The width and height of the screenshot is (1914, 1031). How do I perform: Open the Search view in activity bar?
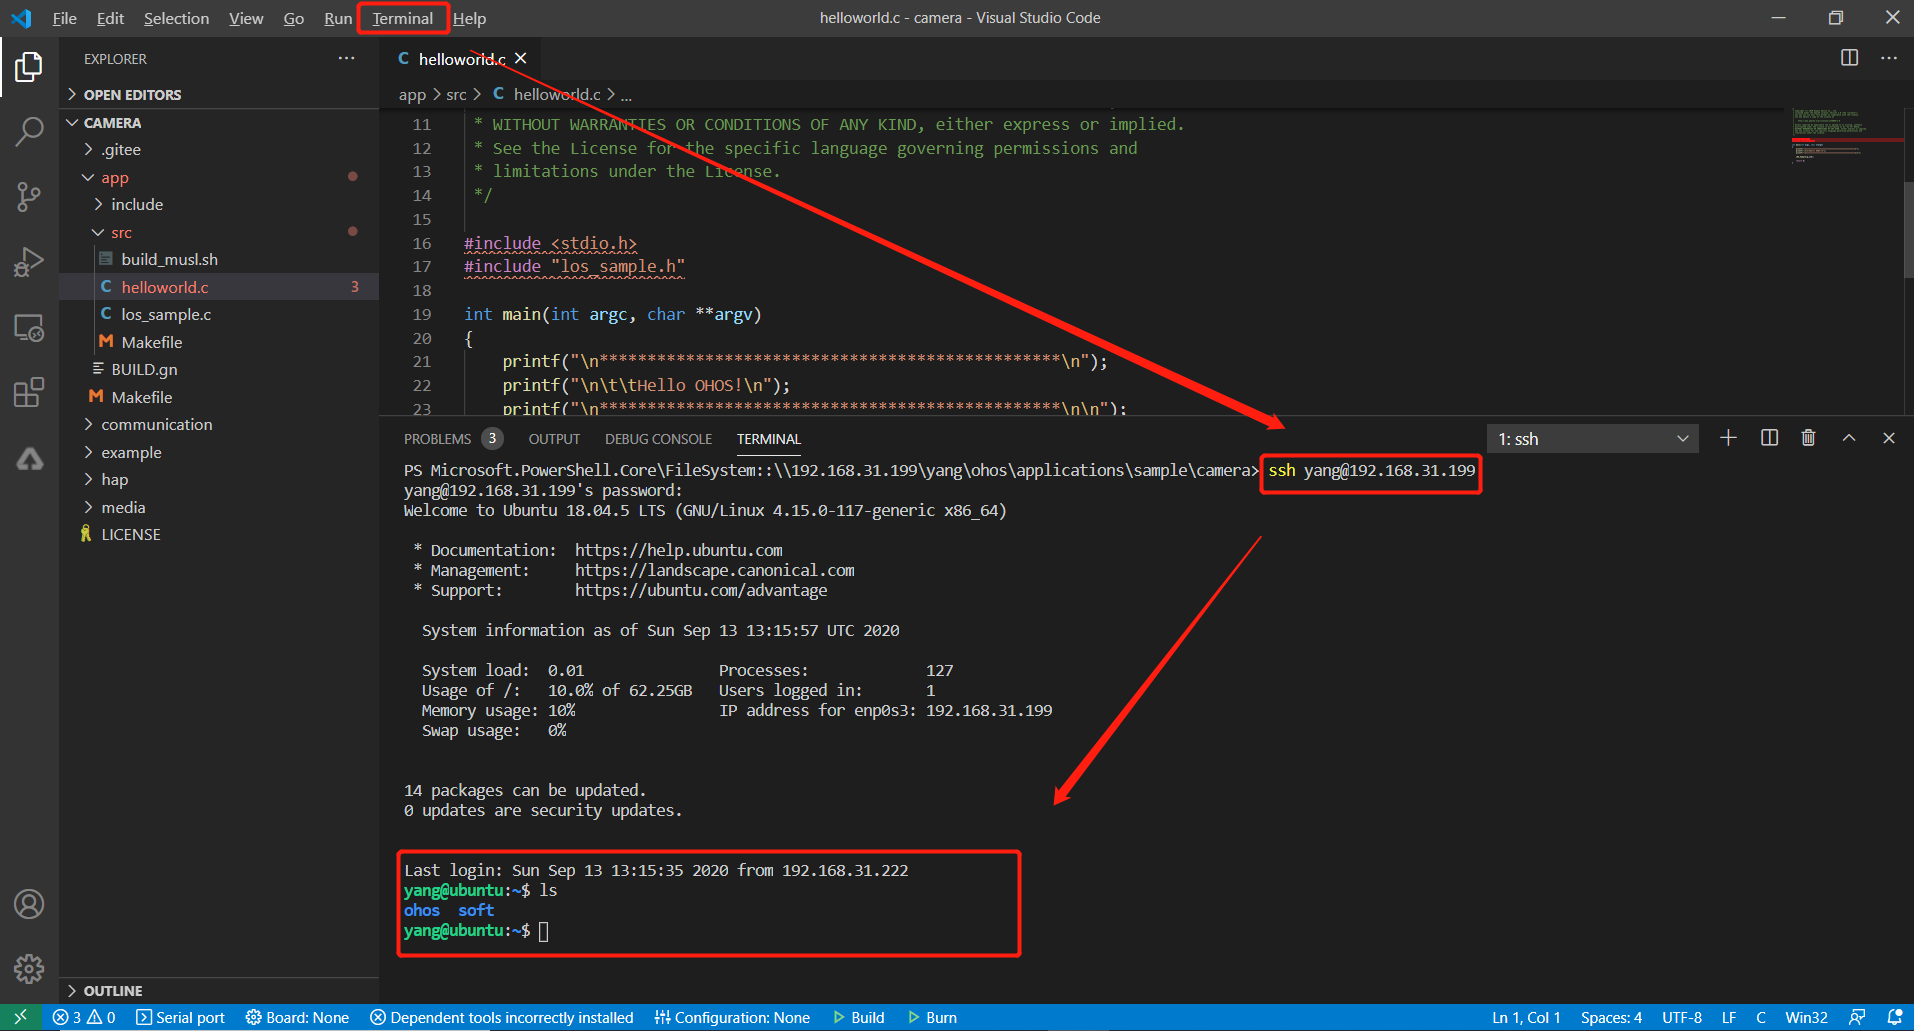(29, 131)
